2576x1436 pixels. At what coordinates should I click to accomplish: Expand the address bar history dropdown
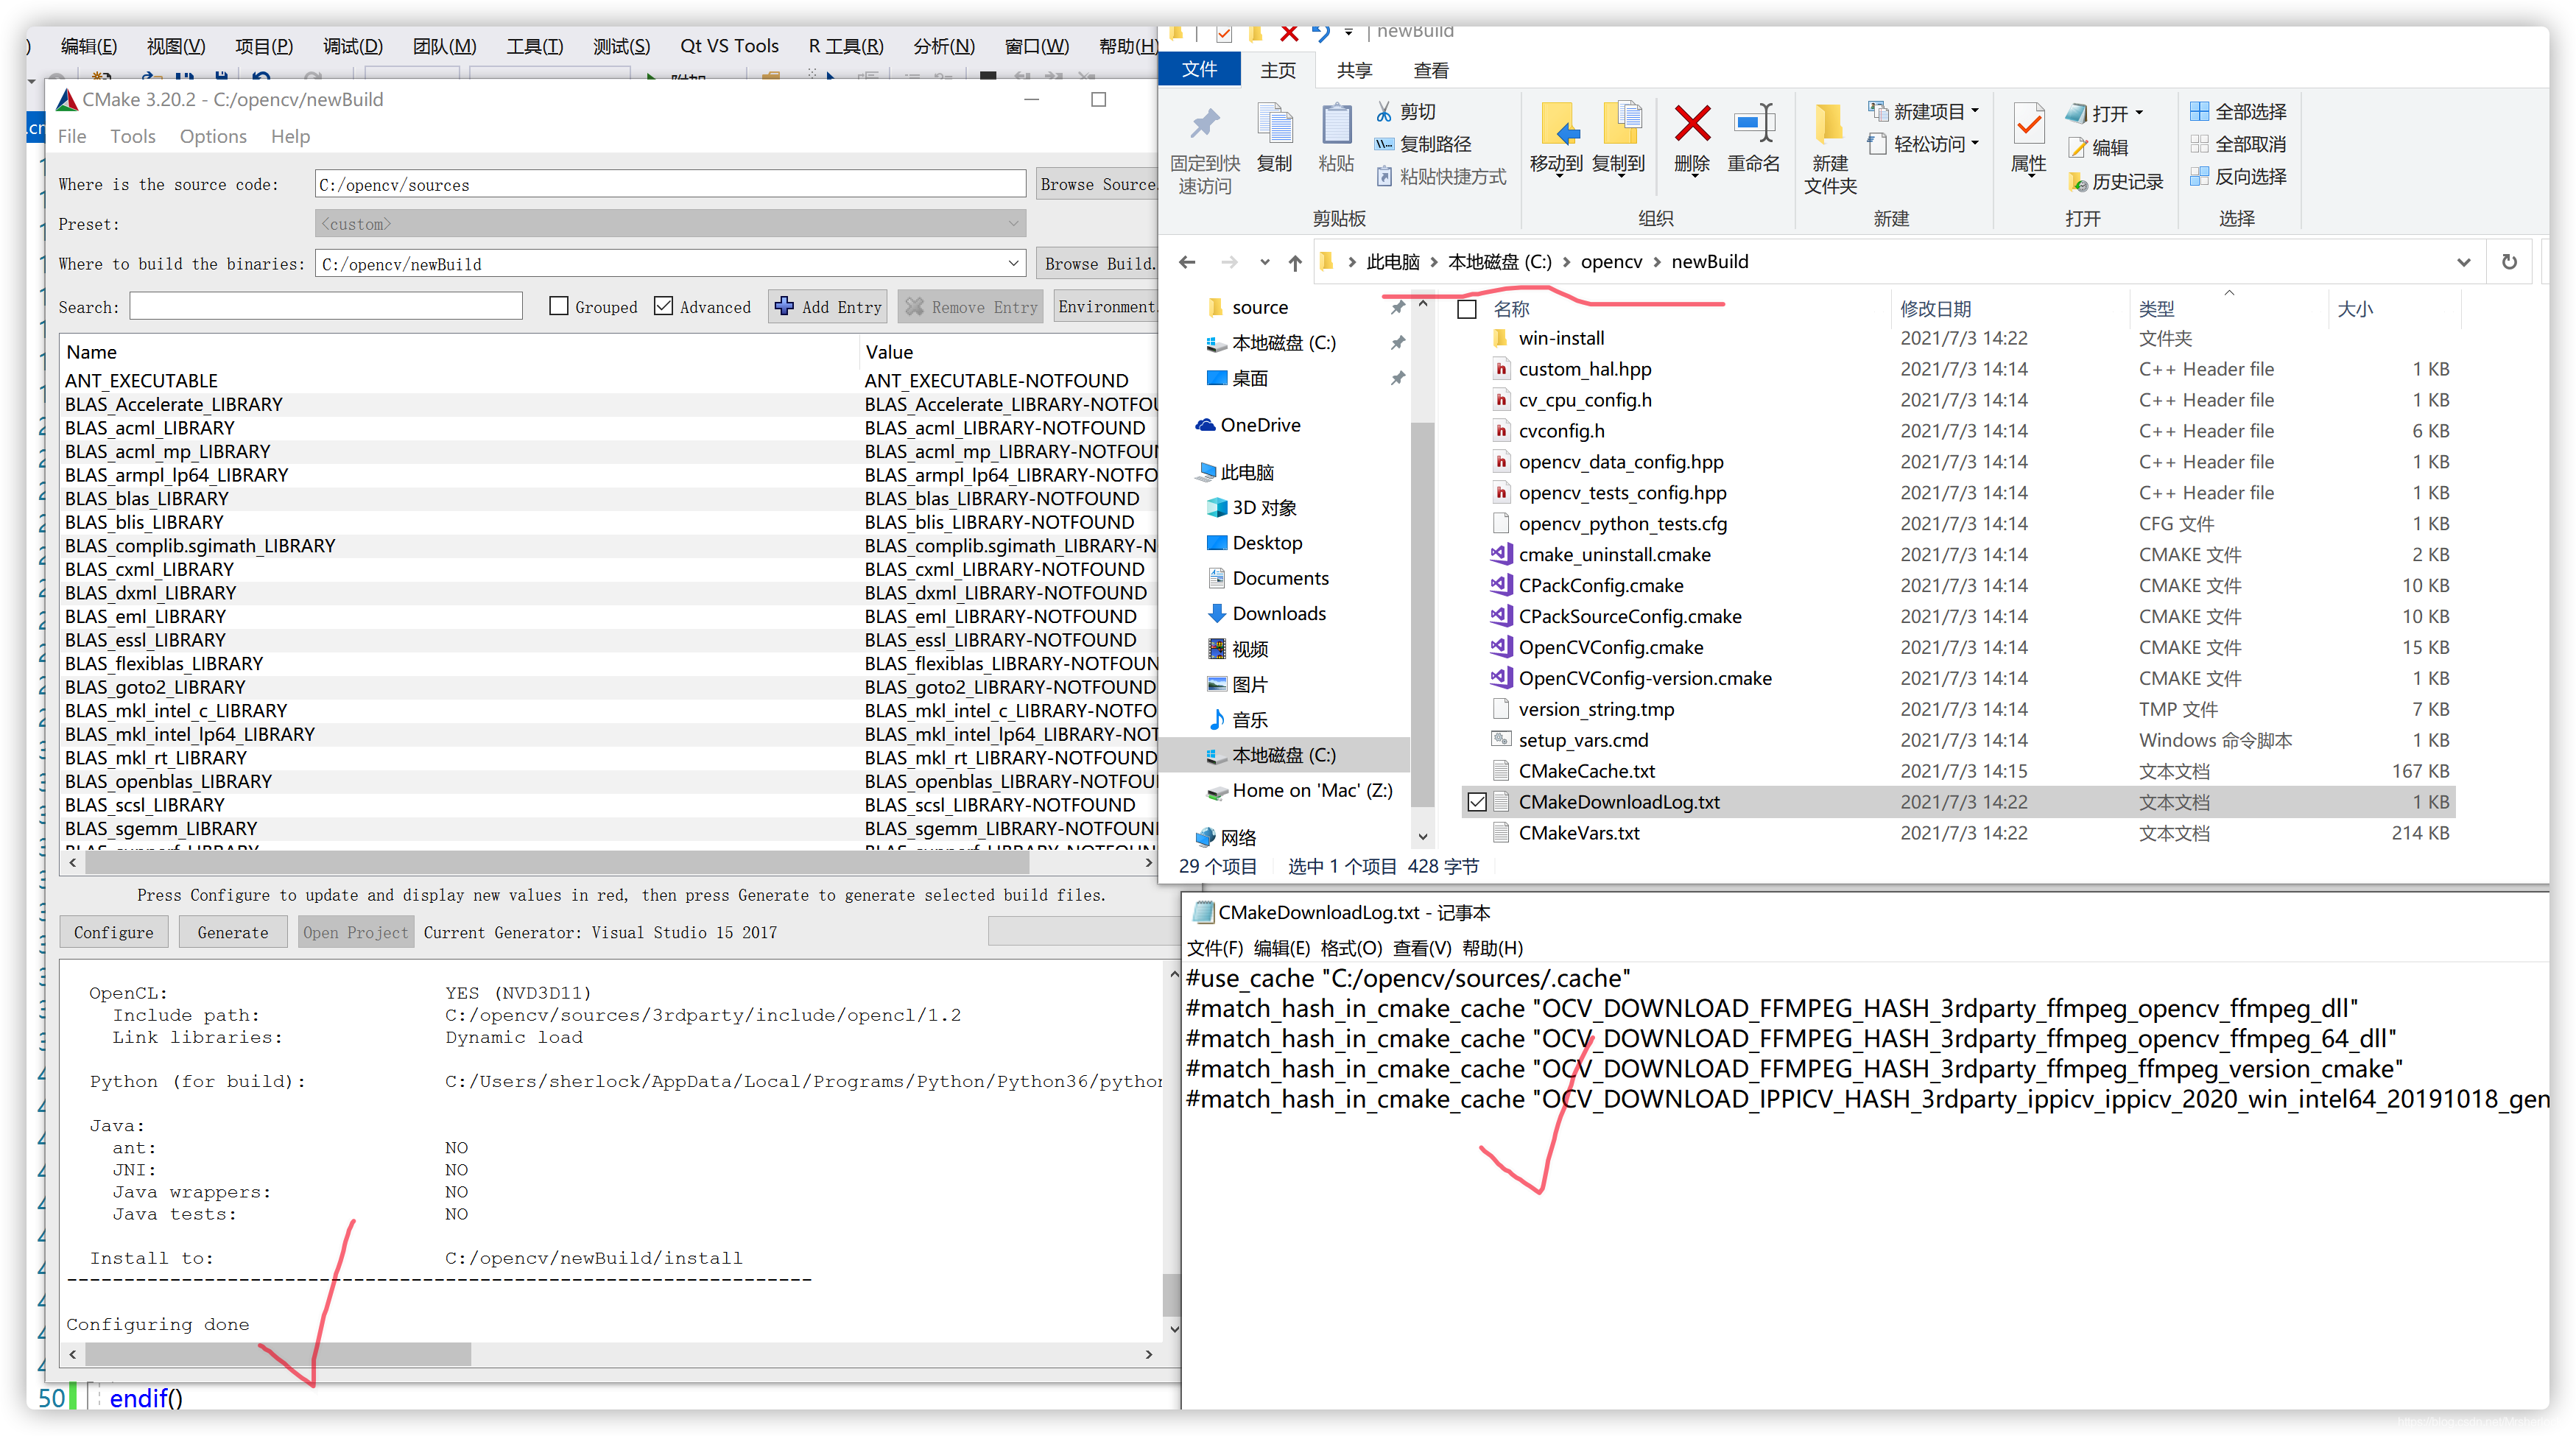tap(2463, 262)
